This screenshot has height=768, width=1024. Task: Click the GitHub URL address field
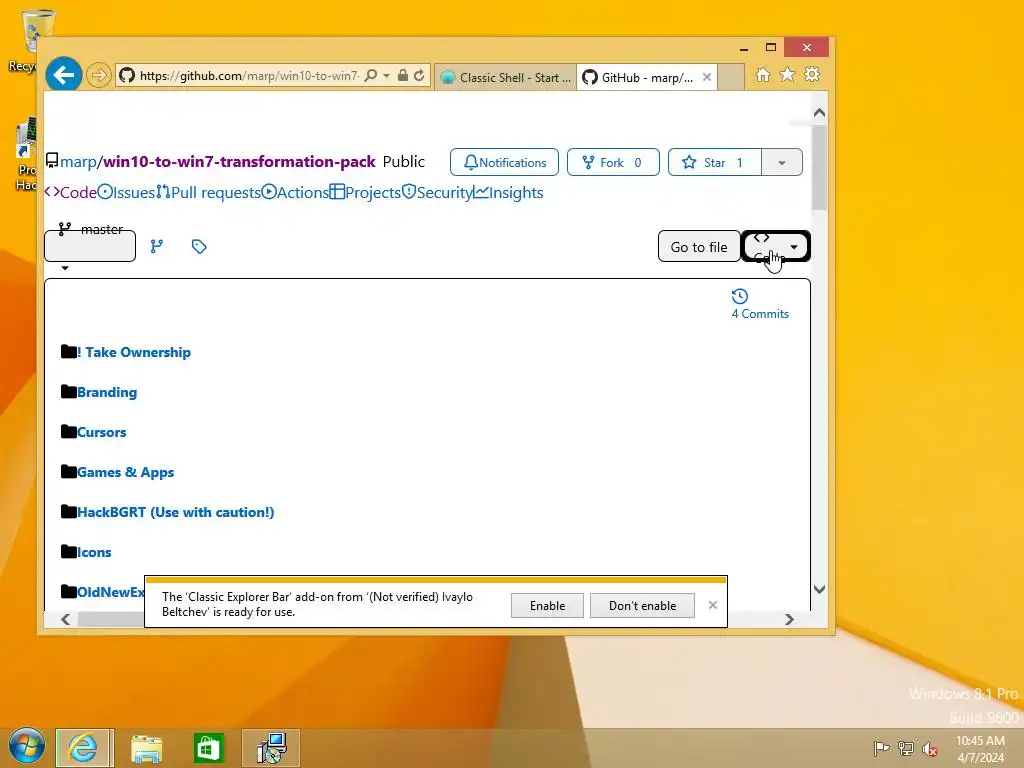[x=248, y=76]
